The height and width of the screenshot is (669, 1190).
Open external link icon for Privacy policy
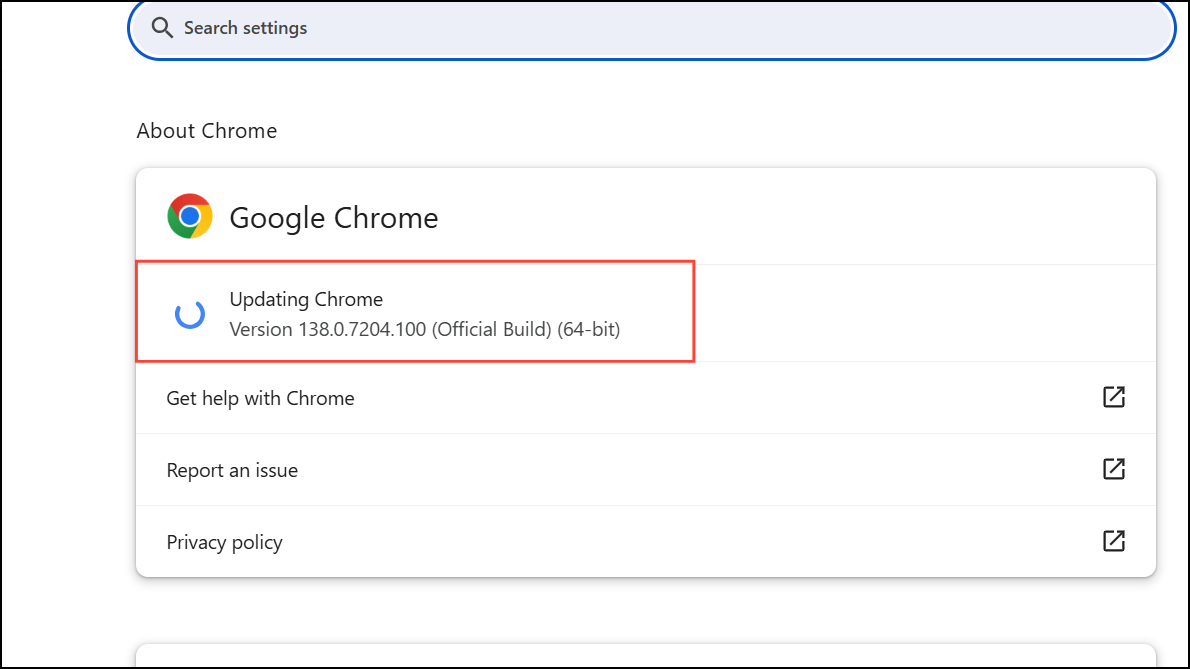[x=1113, y=541]
